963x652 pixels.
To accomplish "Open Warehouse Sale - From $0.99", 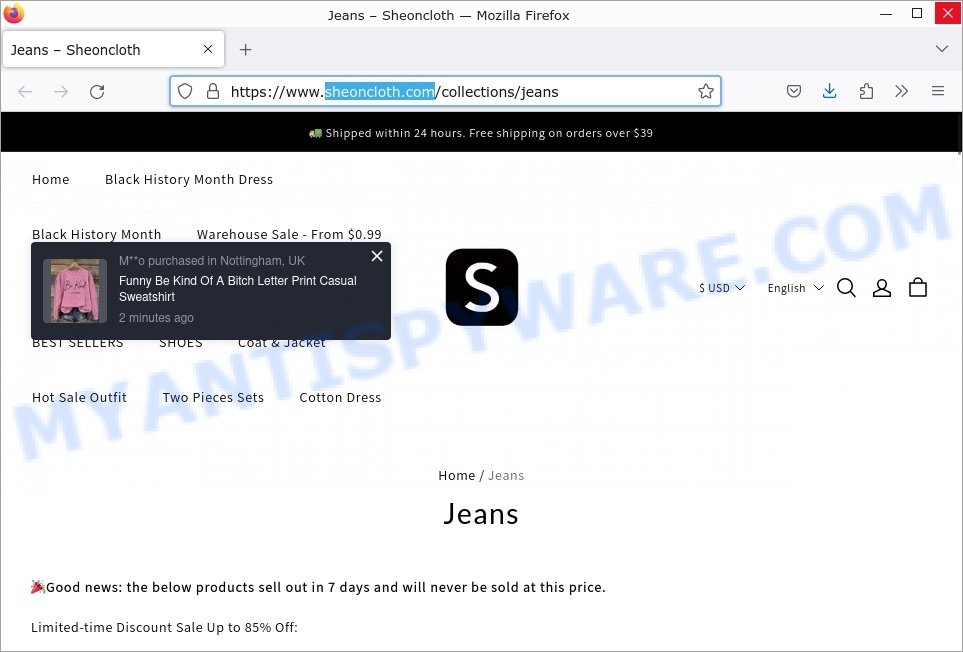I will click(x=289, y=235).
